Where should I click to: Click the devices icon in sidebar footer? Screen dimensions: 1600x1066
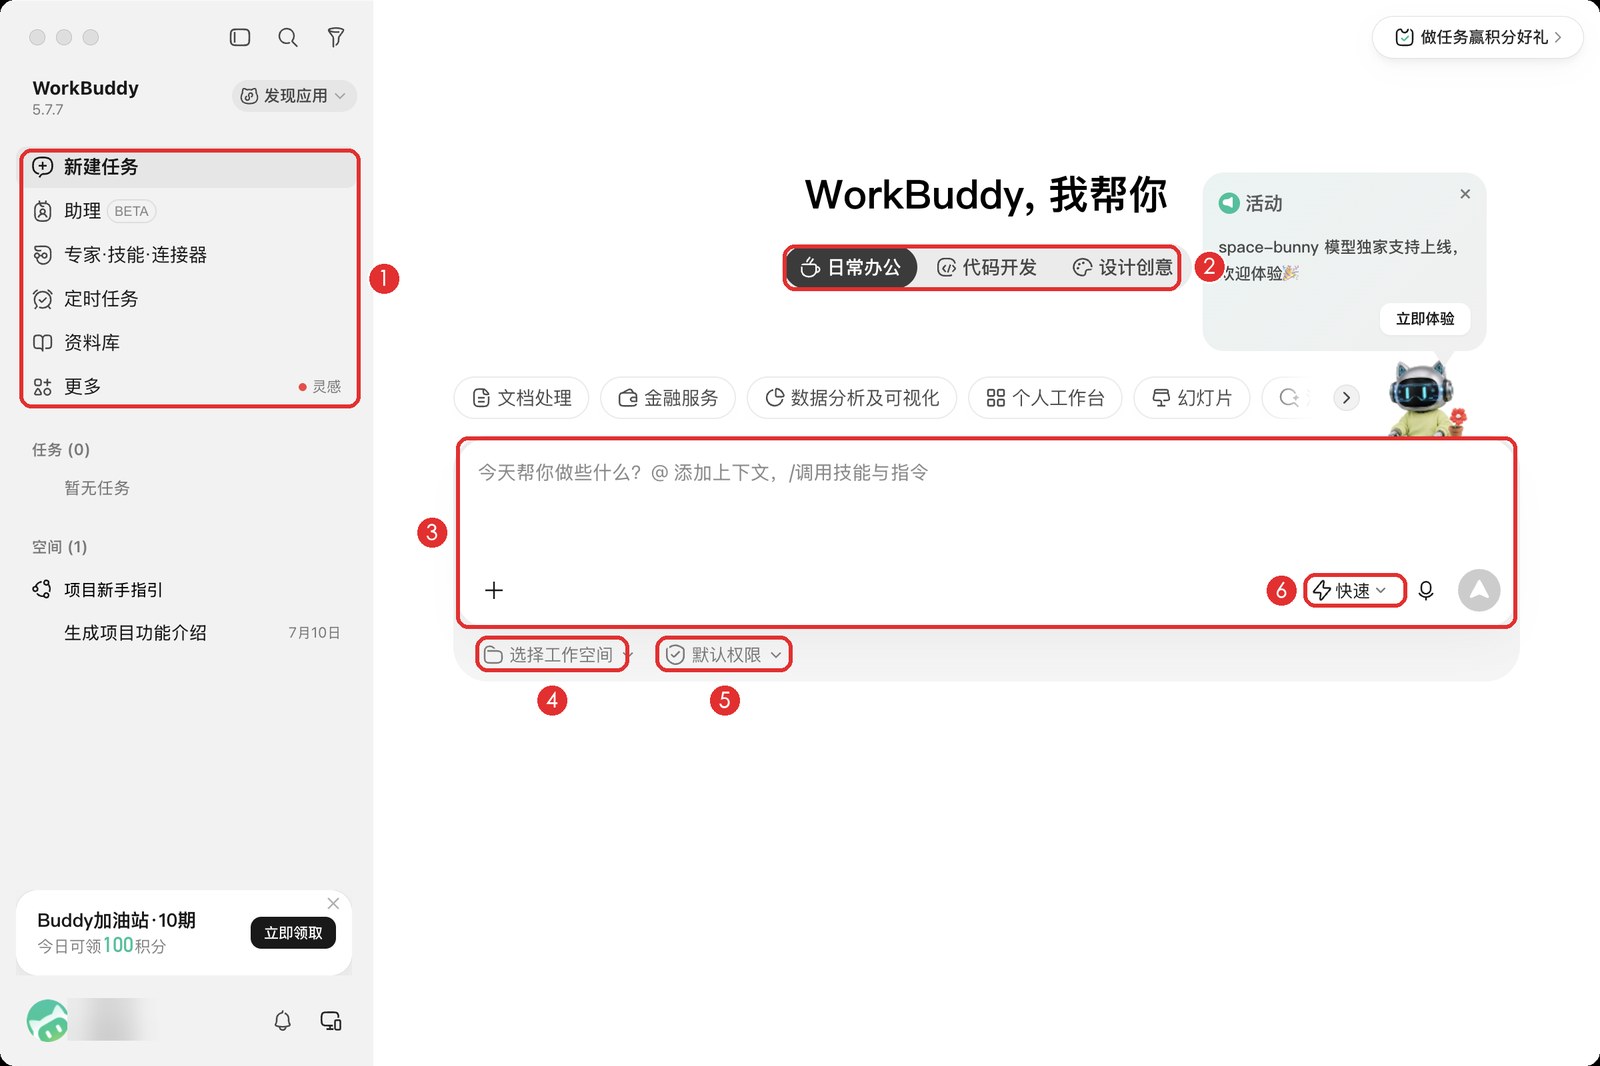pos(331,1021)
